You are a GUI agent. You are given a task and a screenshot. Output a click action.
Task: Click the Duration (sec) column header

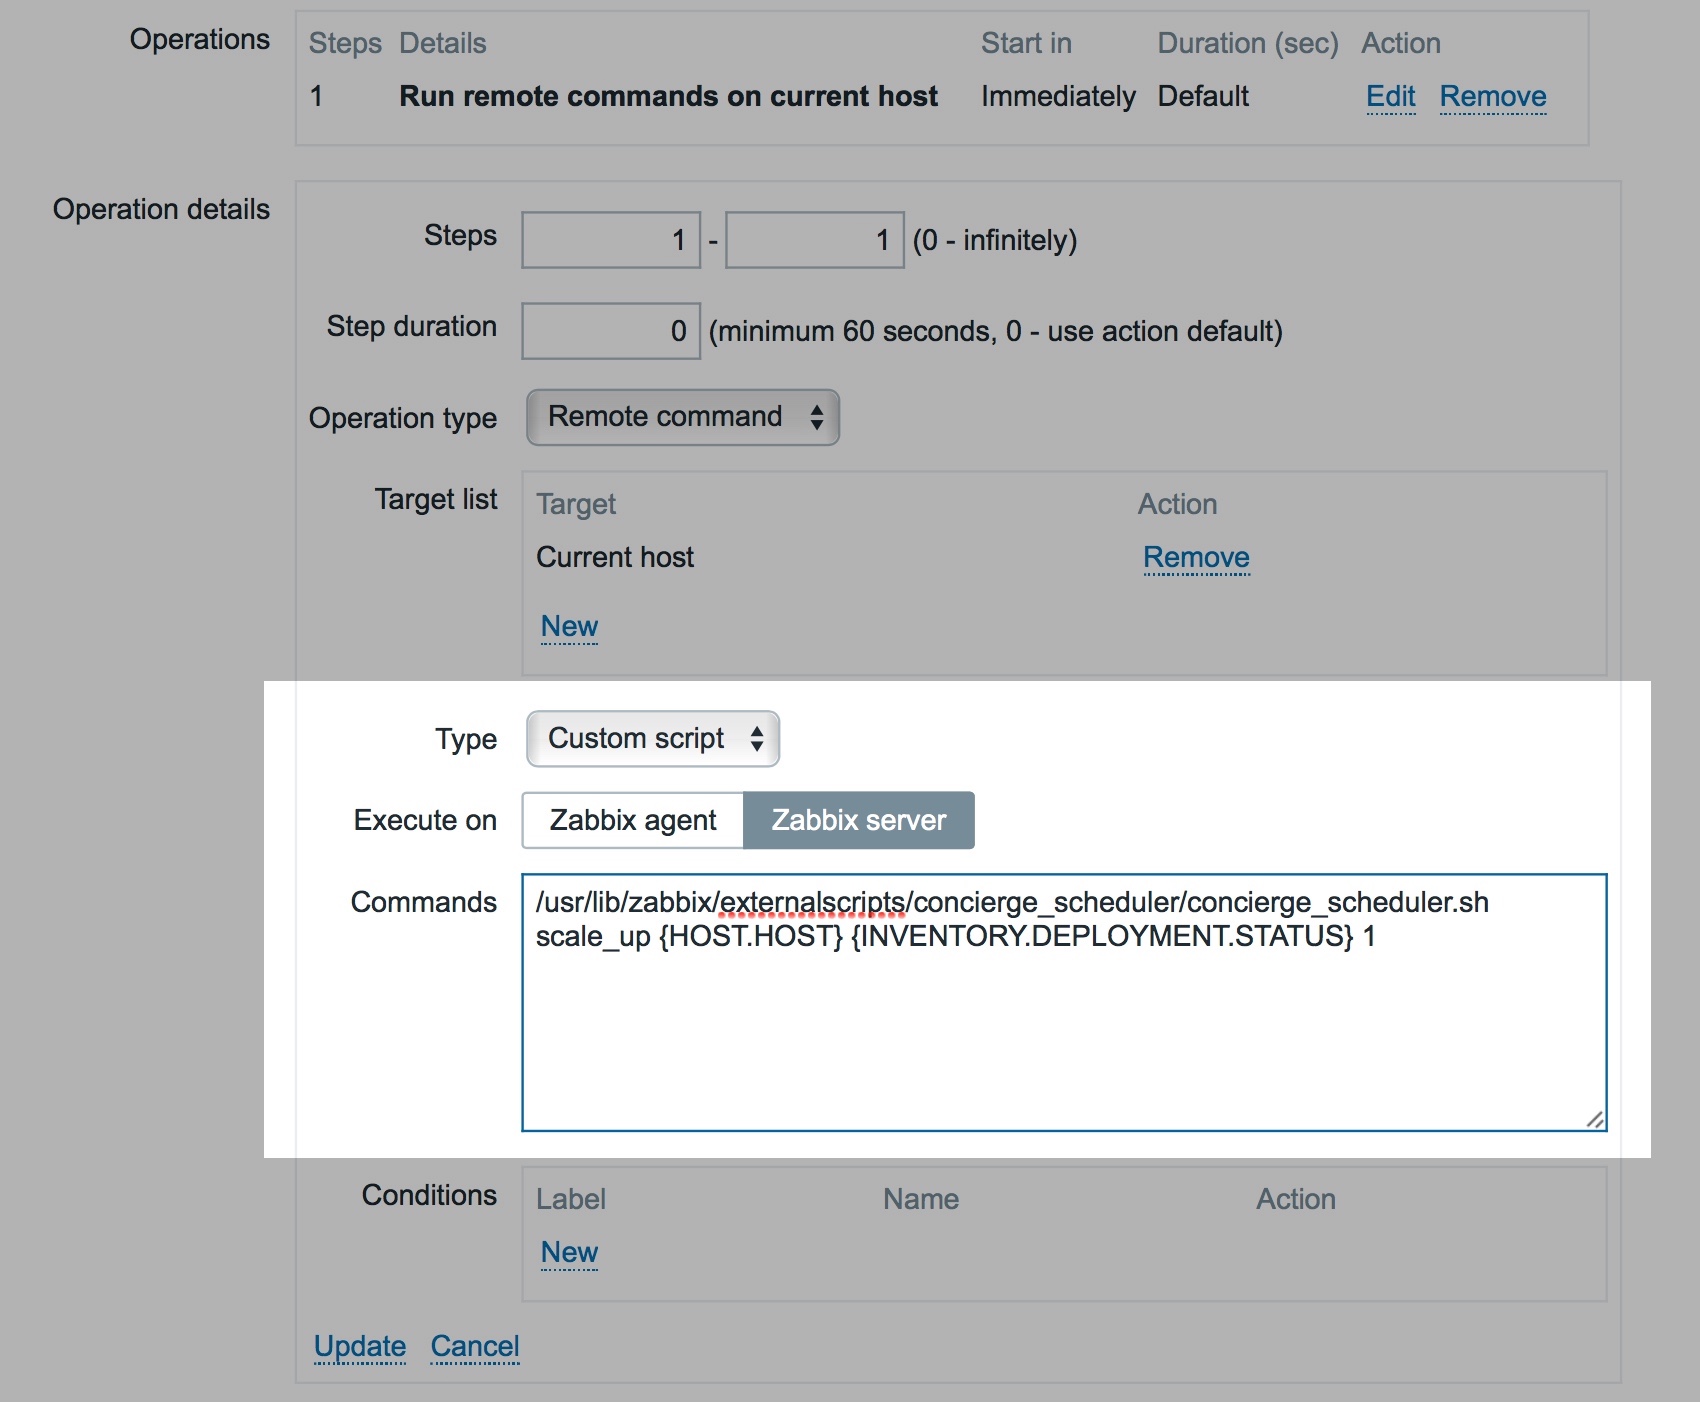[x=1248, y=43]
